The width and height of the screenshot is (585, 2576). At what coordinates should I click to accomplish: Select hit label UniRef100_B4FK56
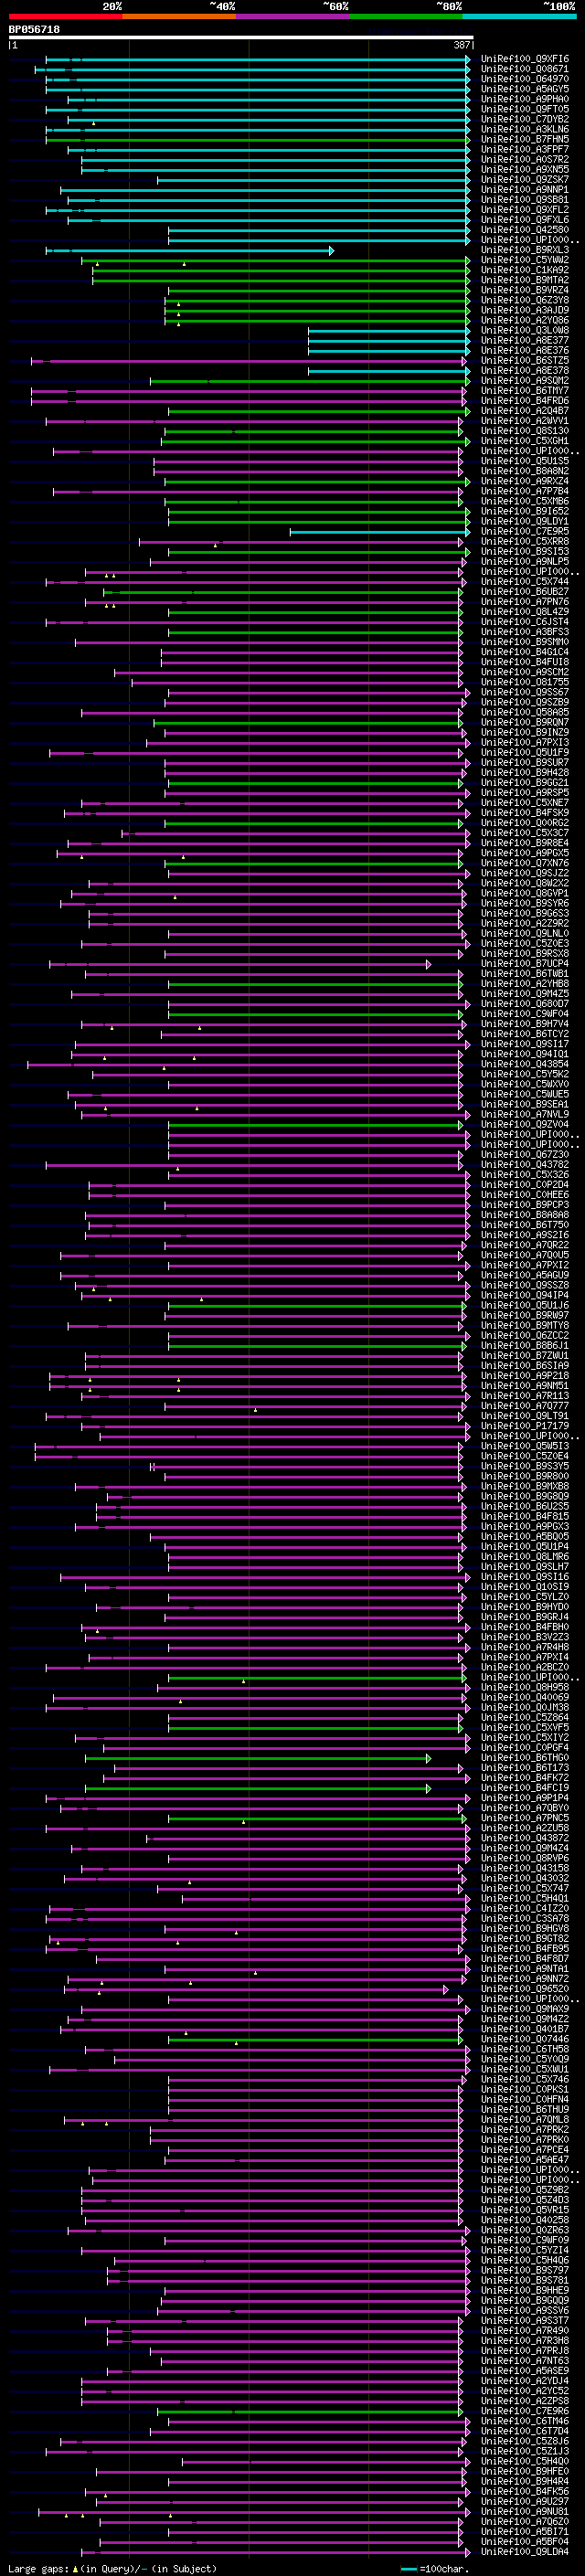click(x=525, y=2491)
